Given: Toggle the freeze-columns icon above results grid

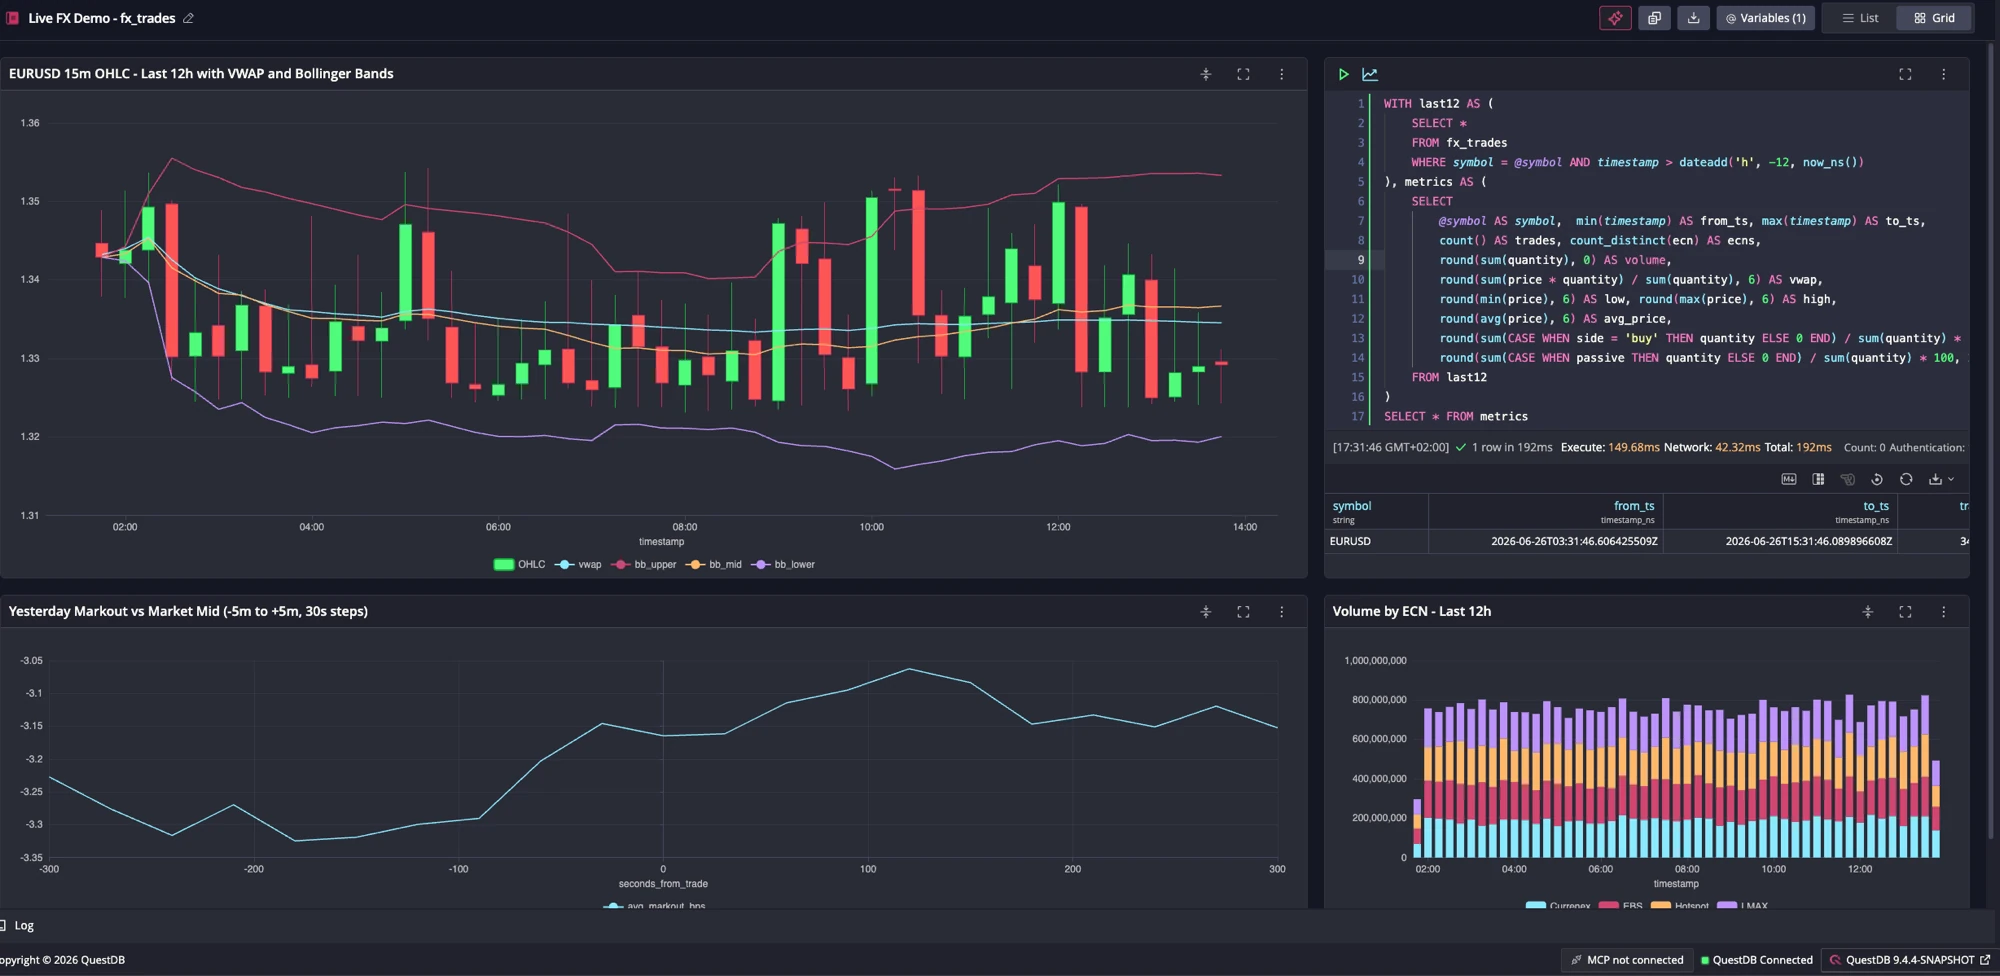Looking at the screenshot, I should [x=1818, y=479].
